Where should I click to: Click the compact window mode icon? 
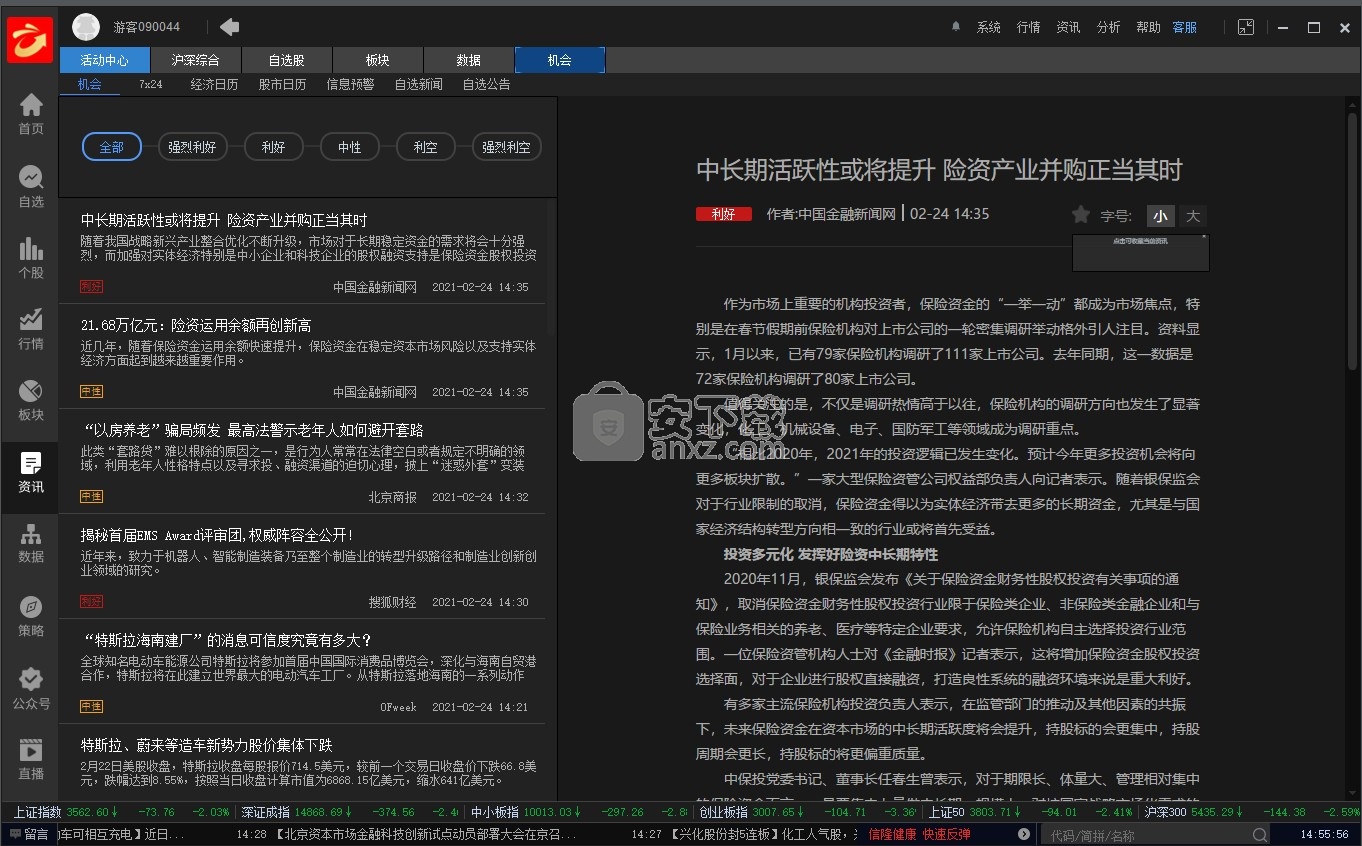click(x=1246, y=27)
